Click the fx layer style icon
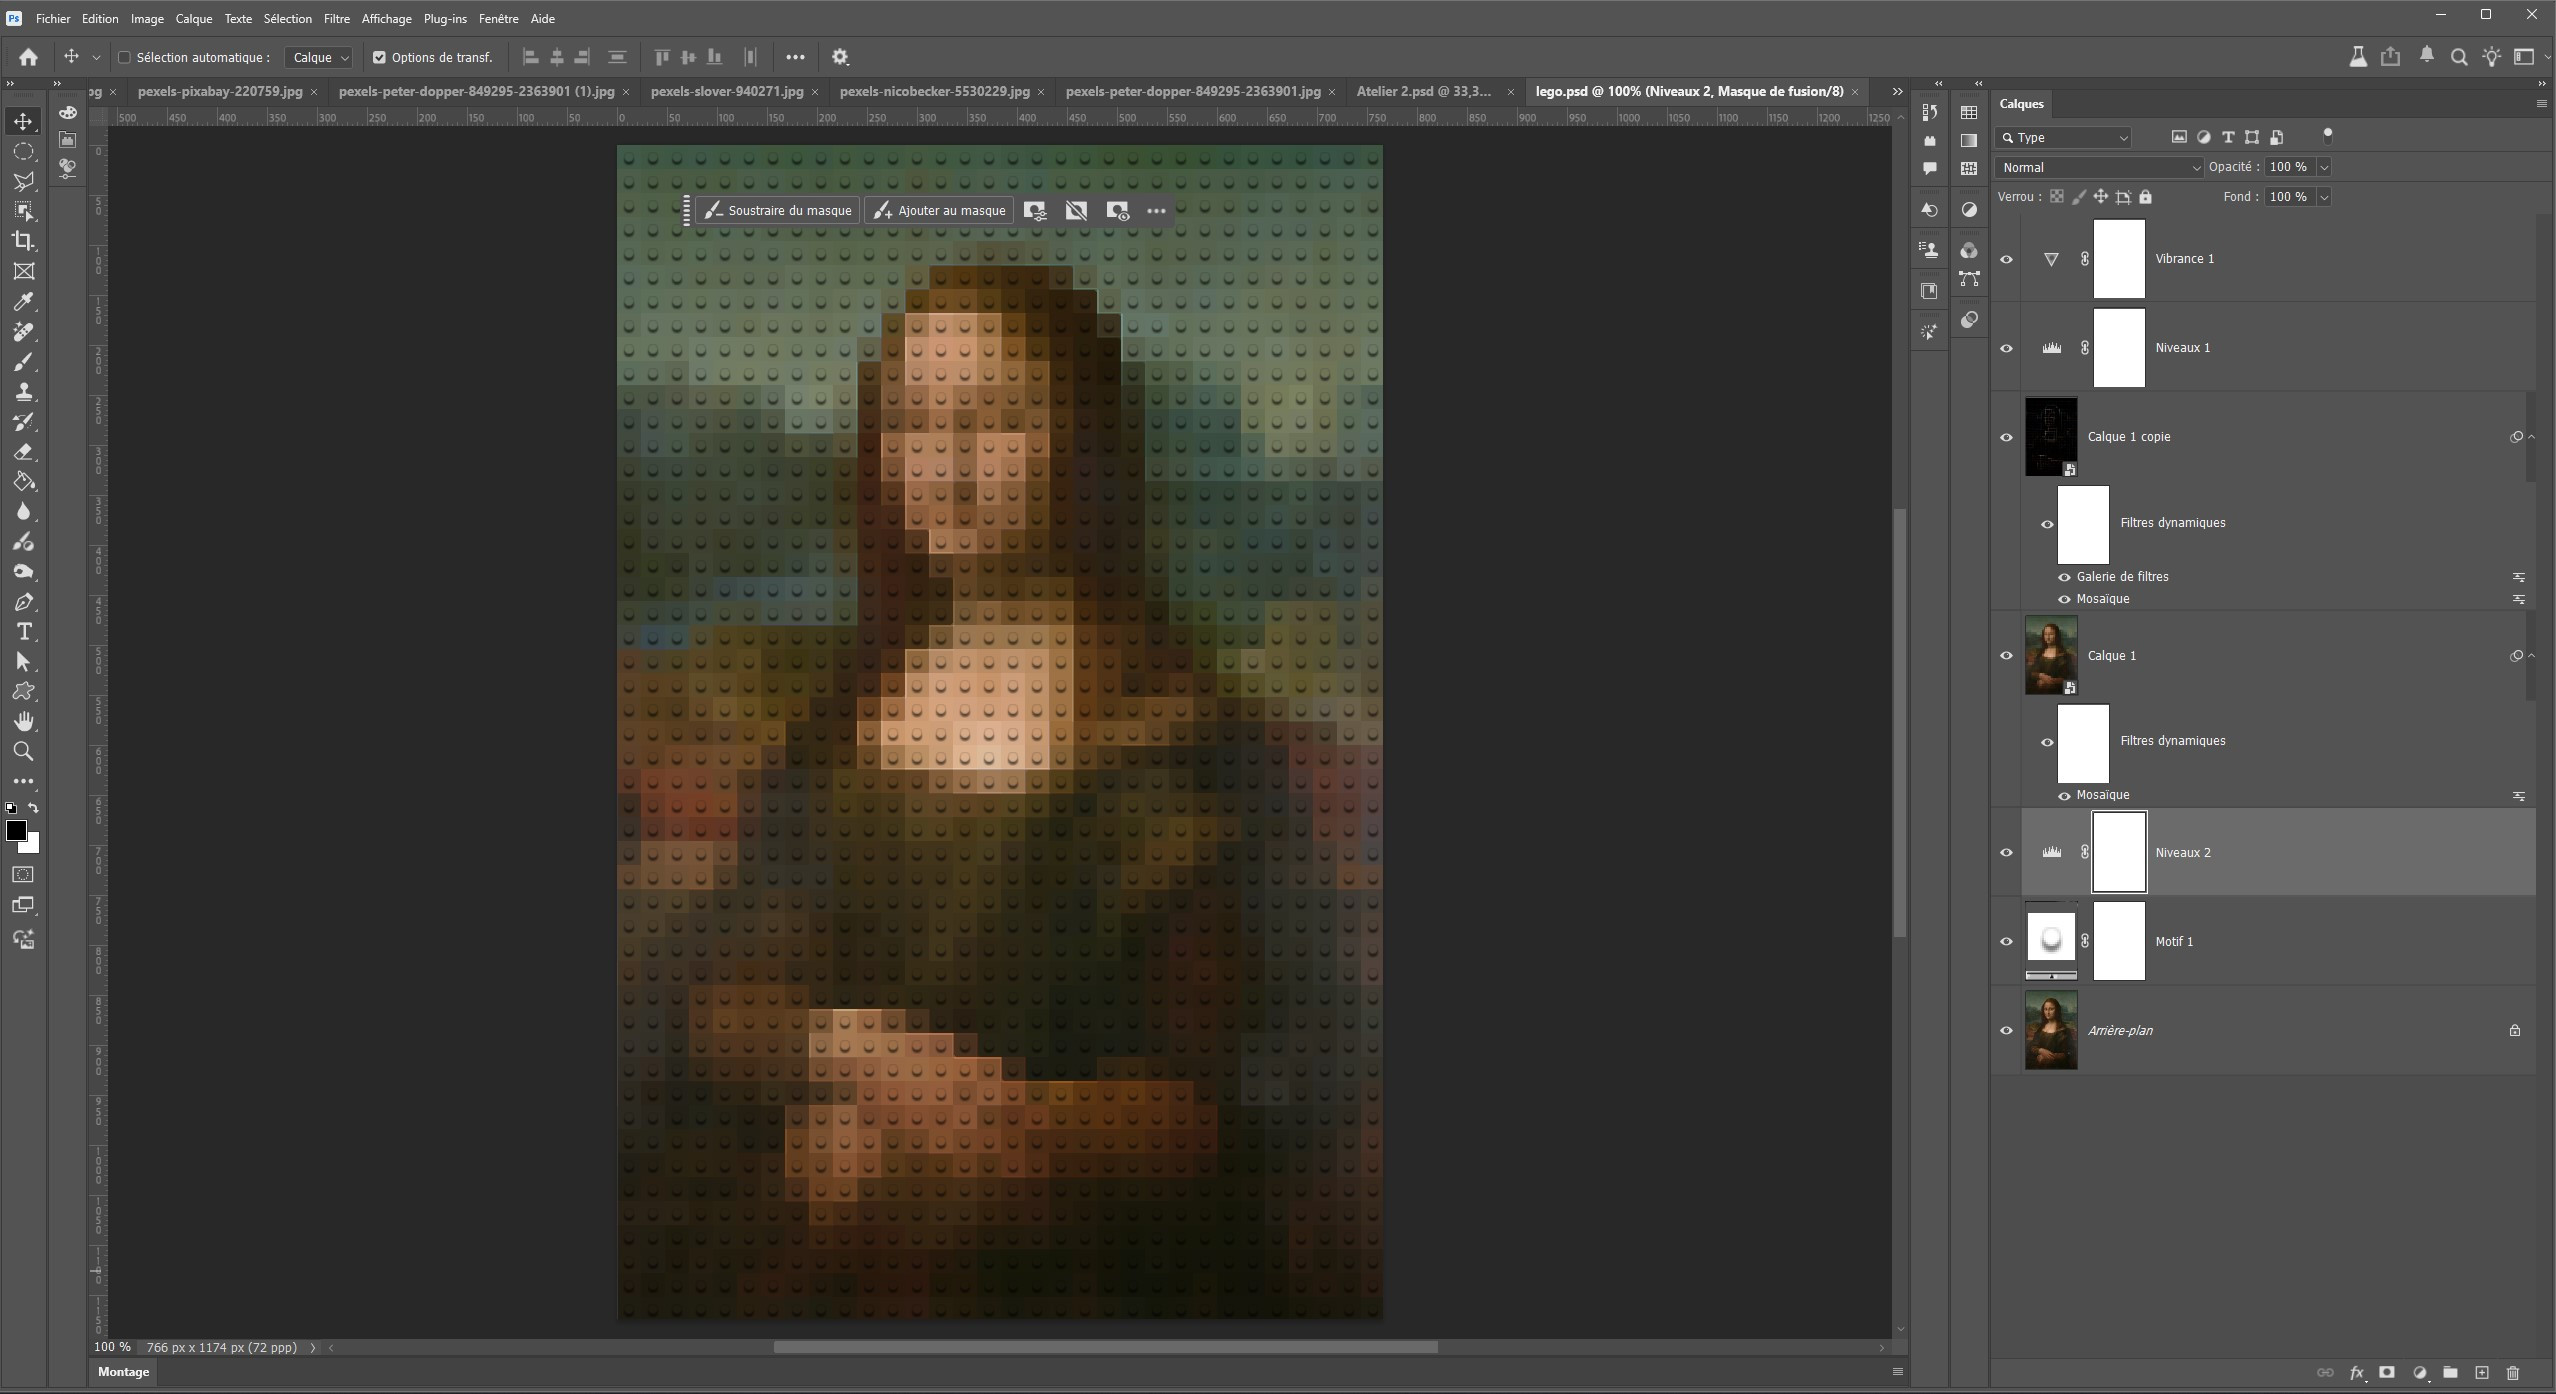Screen dimensions: 2556x1394 pos(2356,1373)
